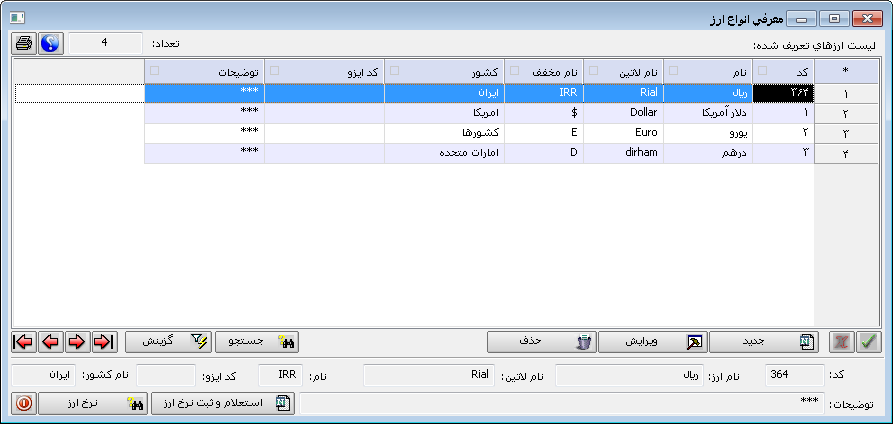Click the left-pointing red arrow beside first-record button
The height and width of the screenshot is (424, 893).
click(51, 342)
